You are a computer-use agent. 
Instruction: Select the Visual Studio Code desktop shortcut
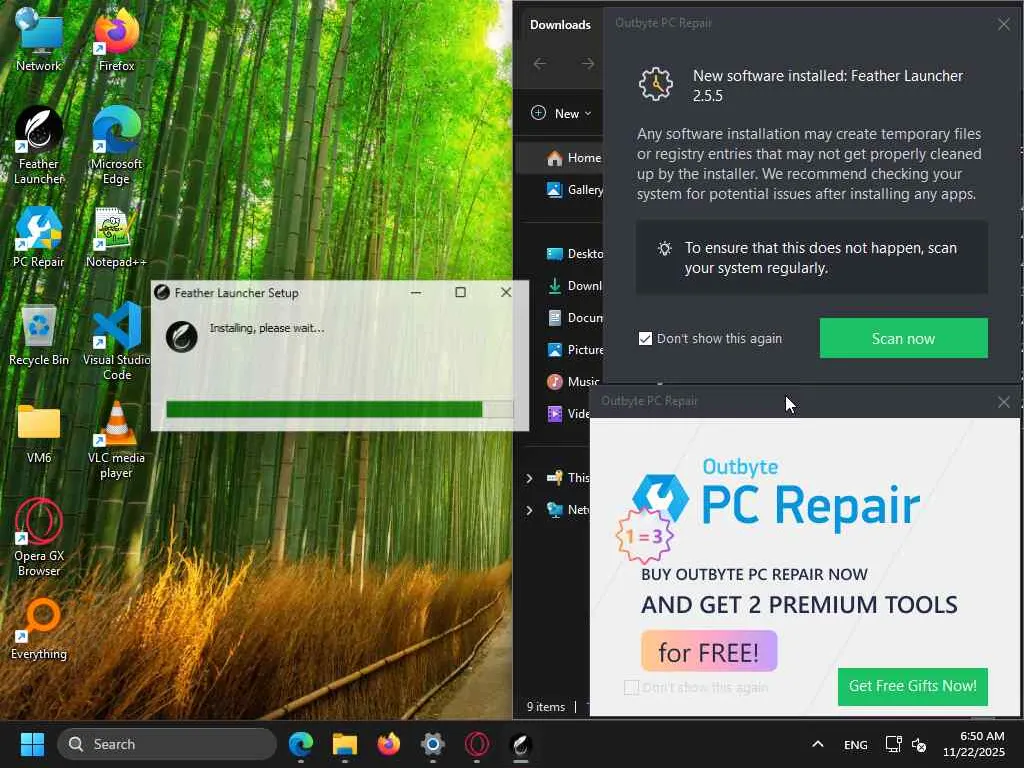[116, 341]
